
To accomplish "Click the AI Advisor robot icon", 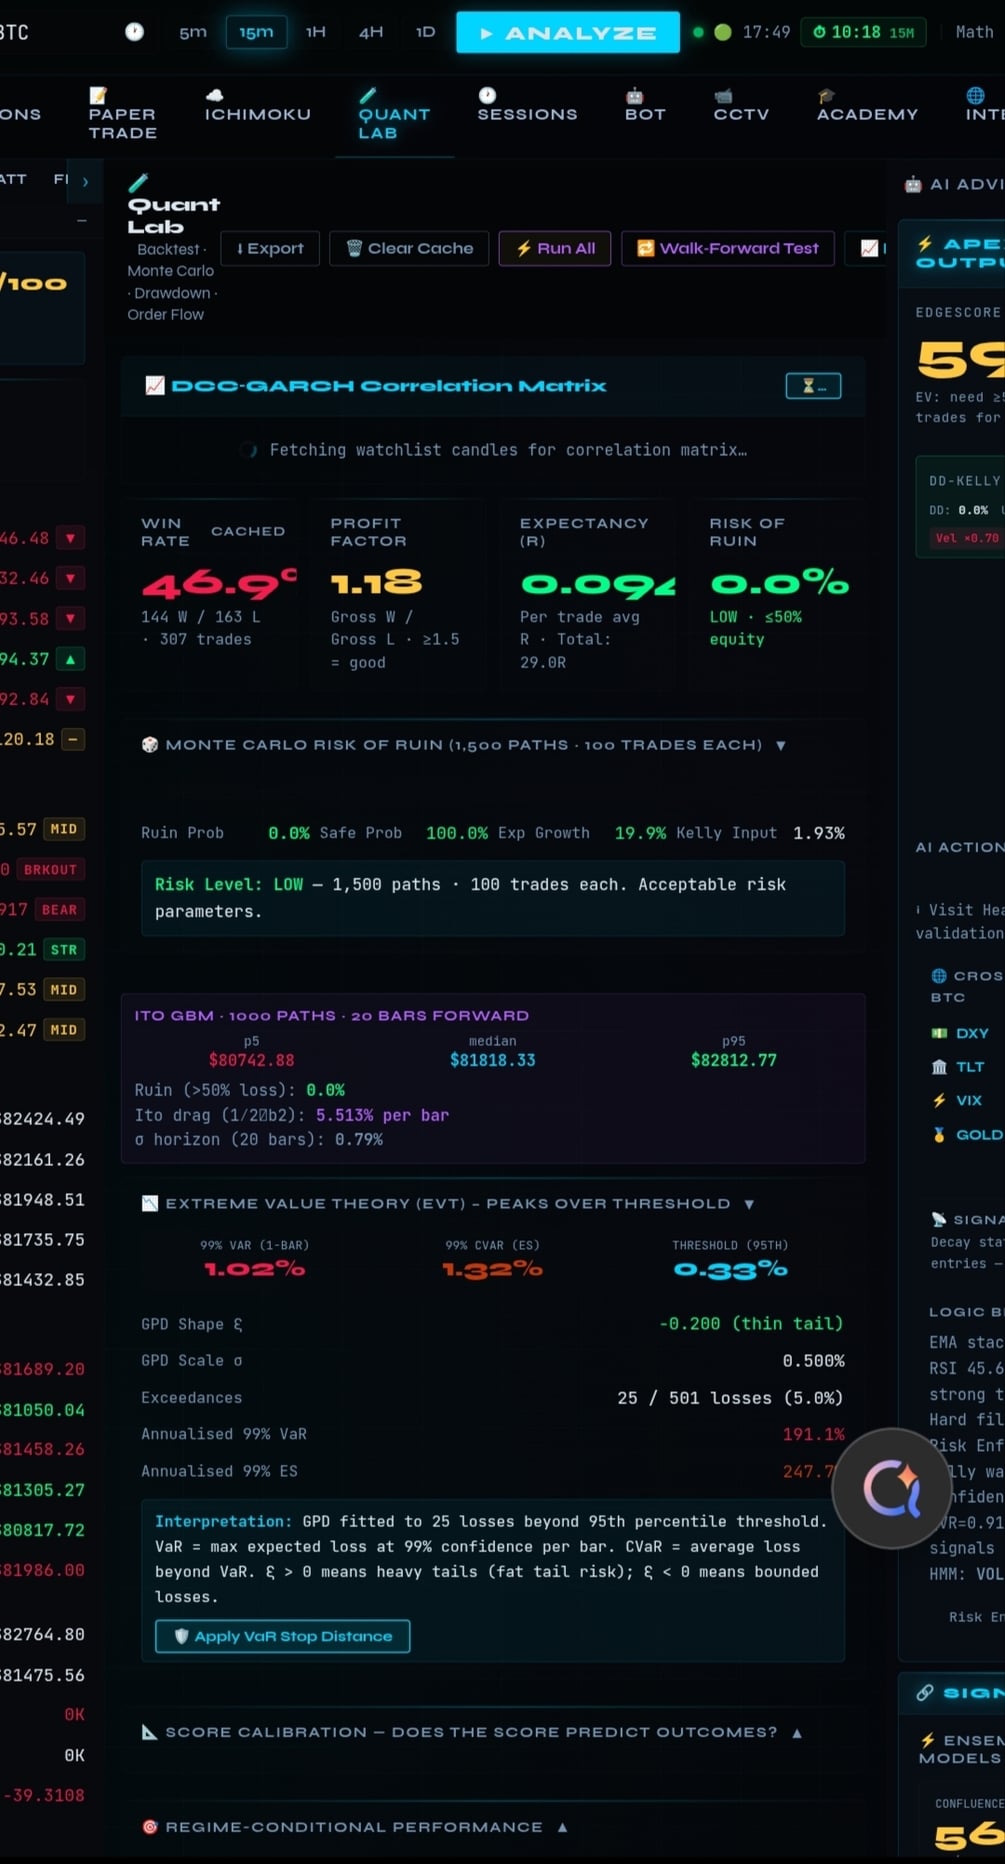I will (x=913, y=184).
